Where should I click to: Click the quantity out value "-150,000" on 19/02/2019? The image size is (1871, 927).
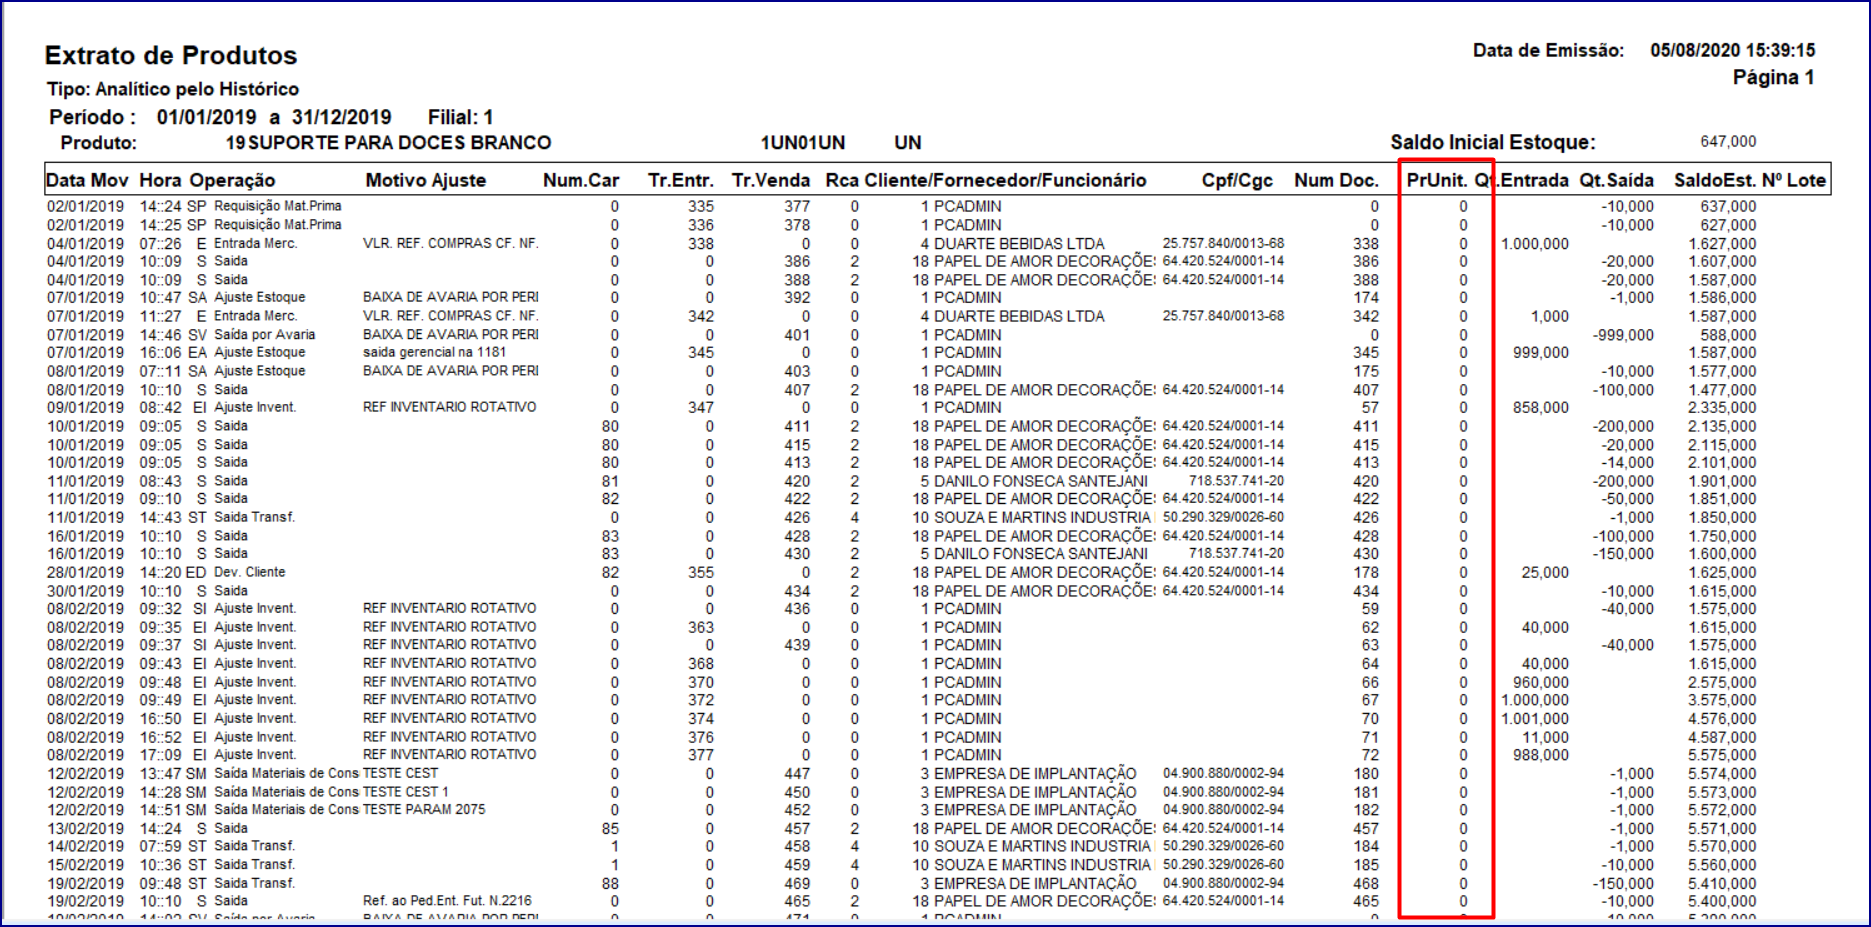point(1624,883)
